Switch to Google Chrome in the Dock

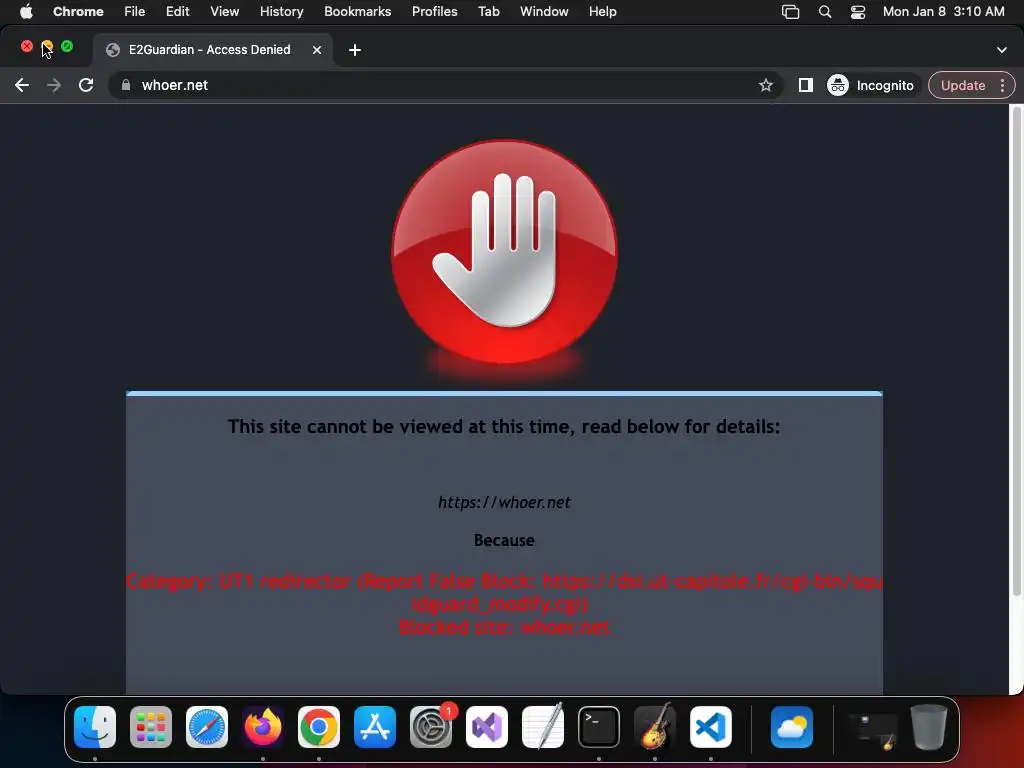(x=319, y=727)
